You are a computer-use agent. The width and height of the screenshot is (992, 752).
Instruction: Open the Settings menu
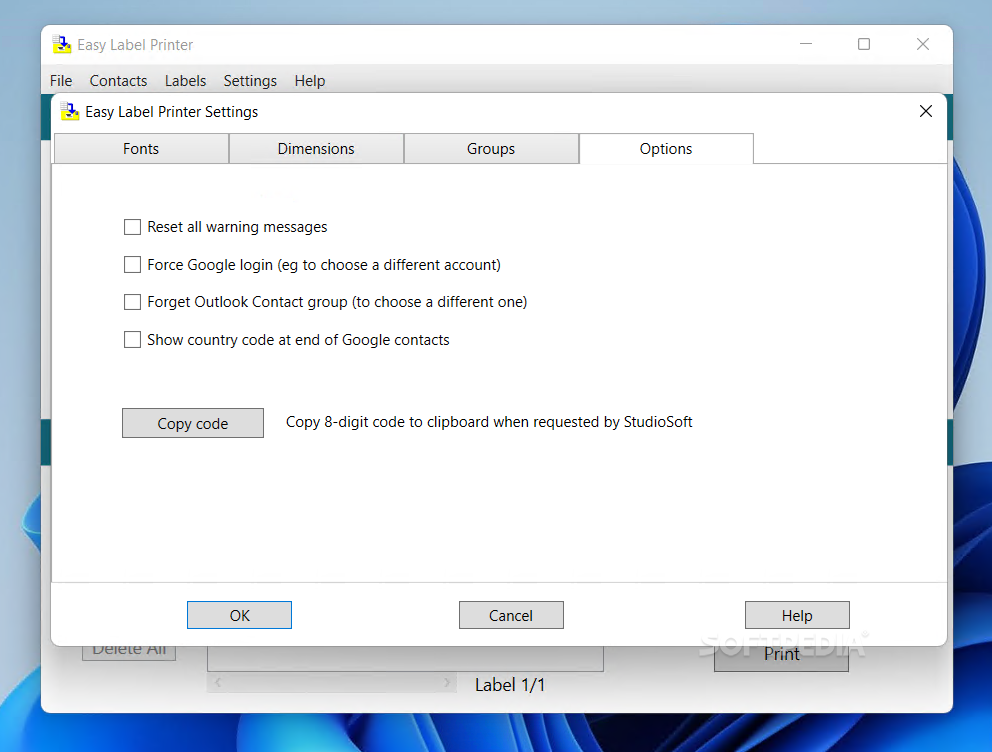(250, 81)
